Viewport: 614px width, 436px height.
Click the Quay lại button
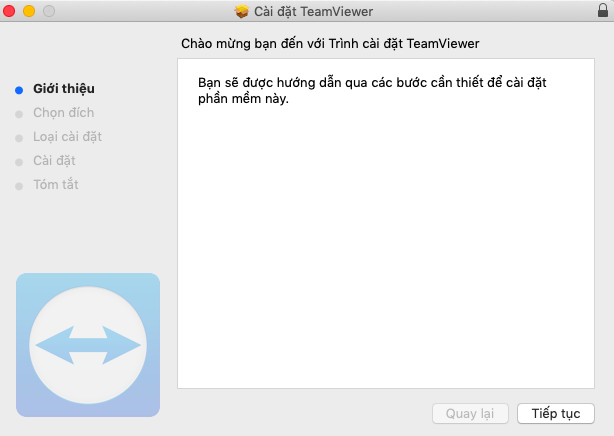point(470,413)
